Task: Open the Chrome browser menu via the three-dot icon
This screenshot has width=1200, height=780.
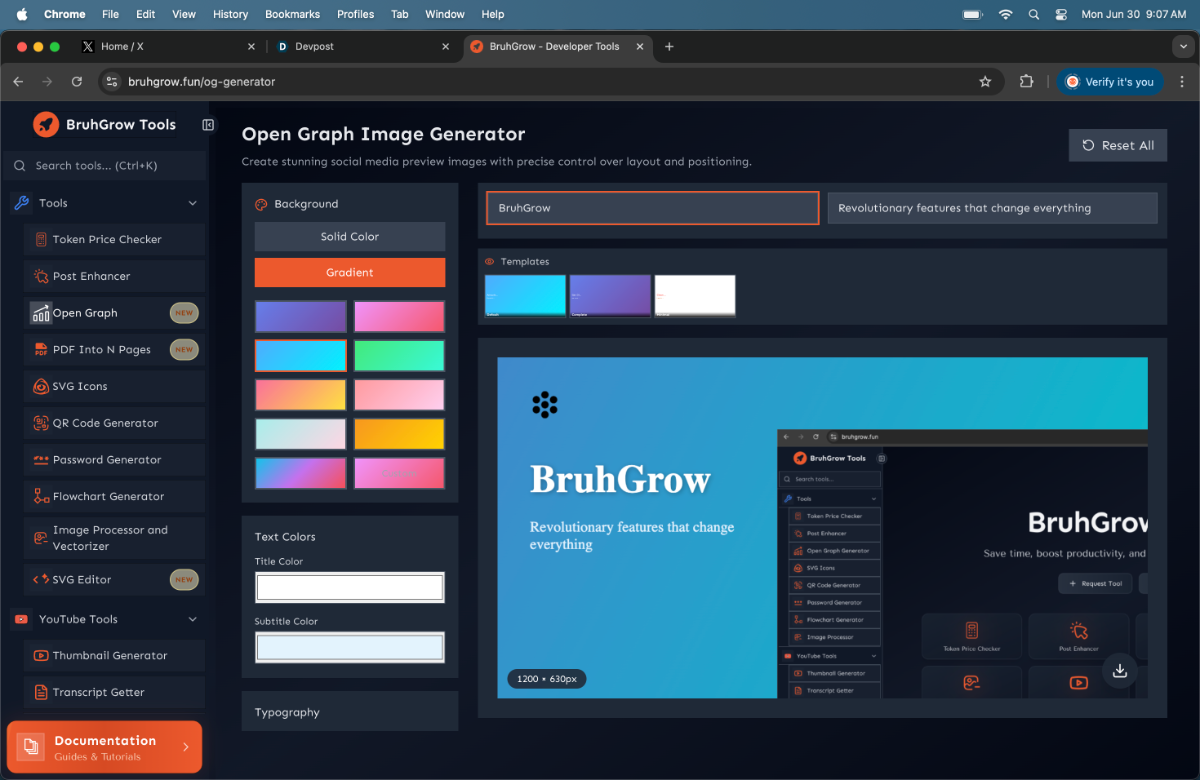Action: click(1182, 82)
